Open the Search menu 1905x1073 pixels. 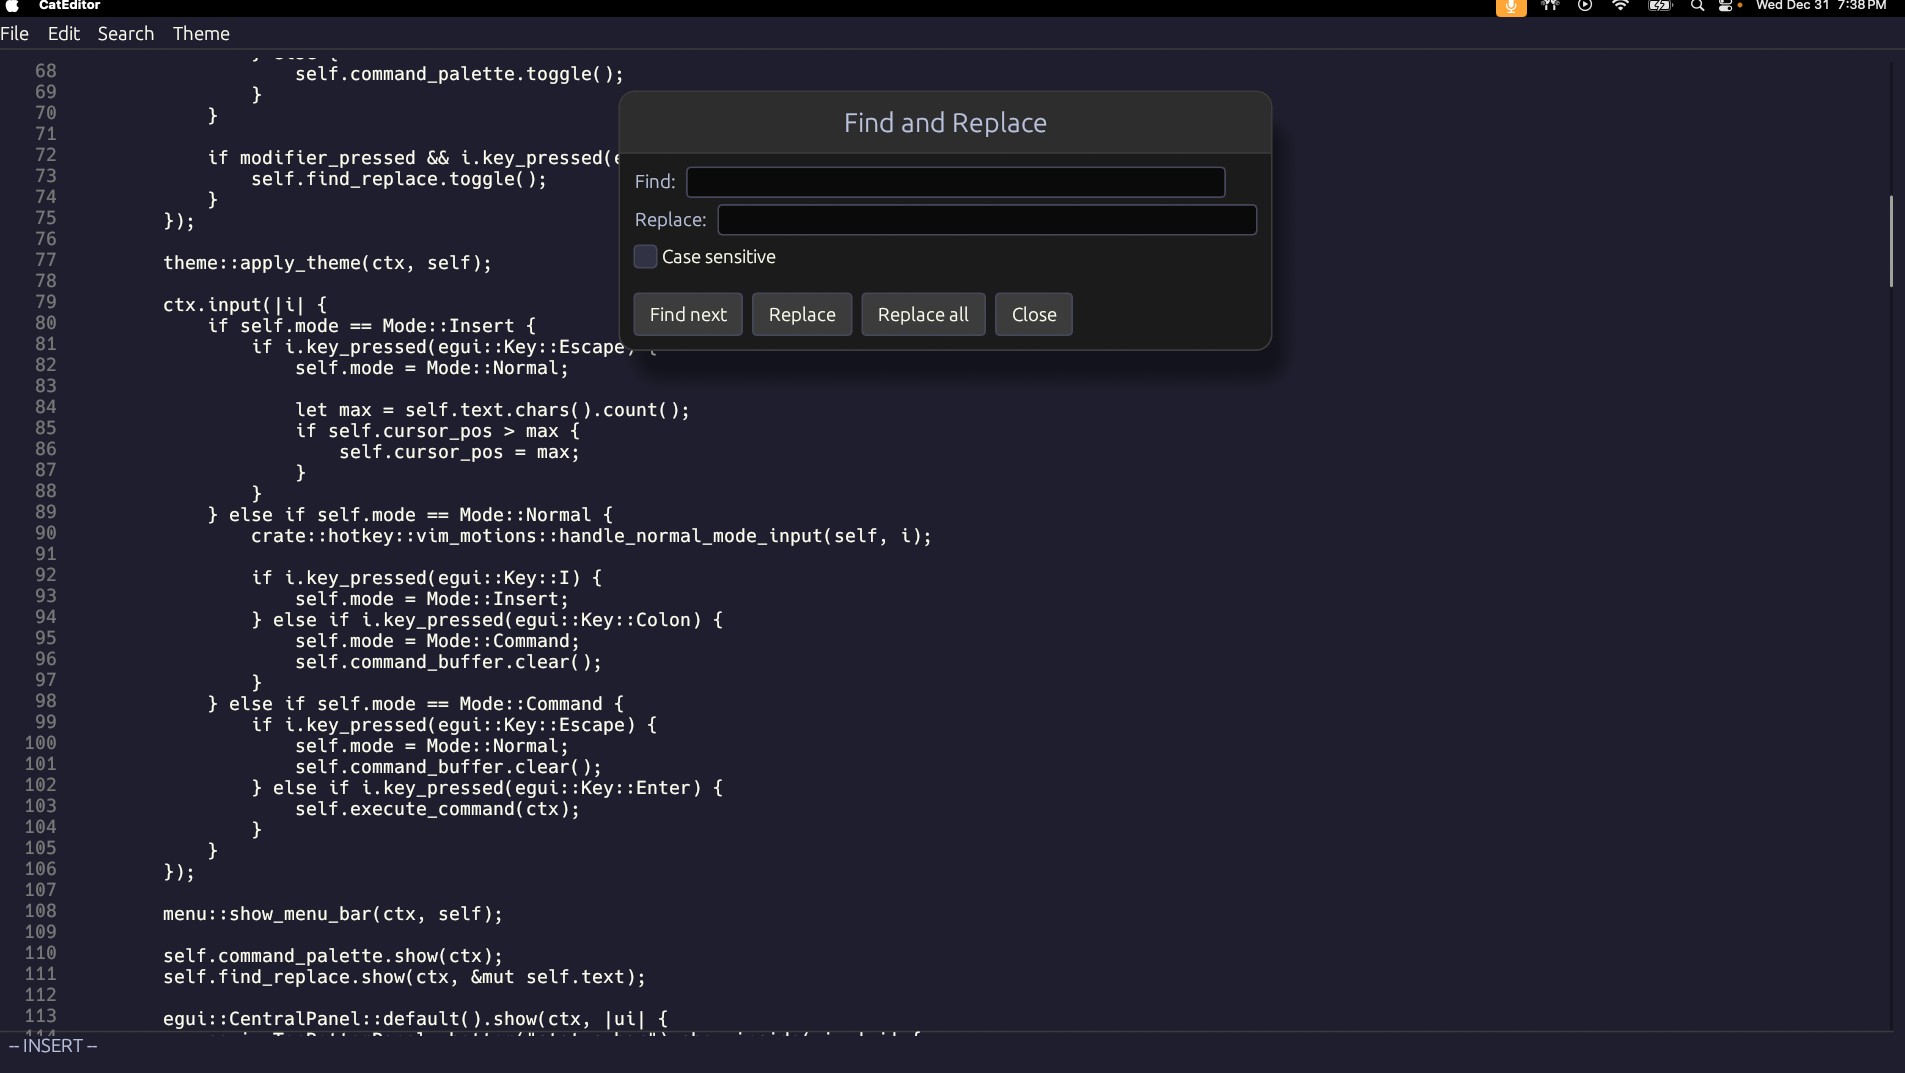125,33
